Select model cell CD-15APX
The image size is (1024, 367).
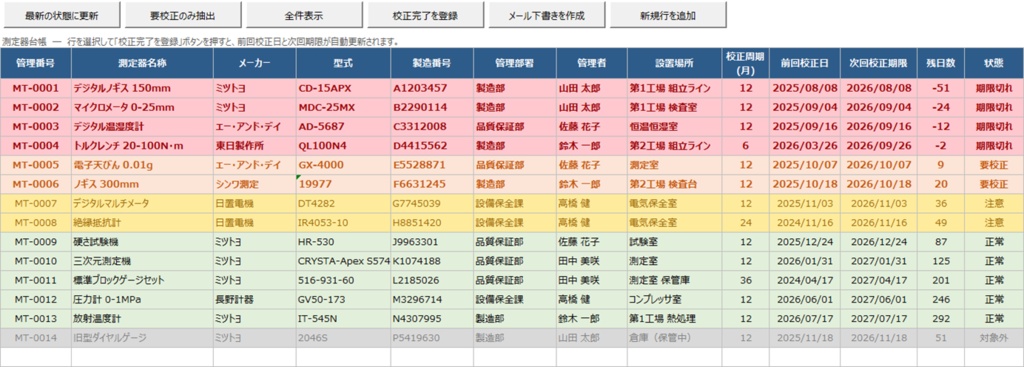[344, 88]
